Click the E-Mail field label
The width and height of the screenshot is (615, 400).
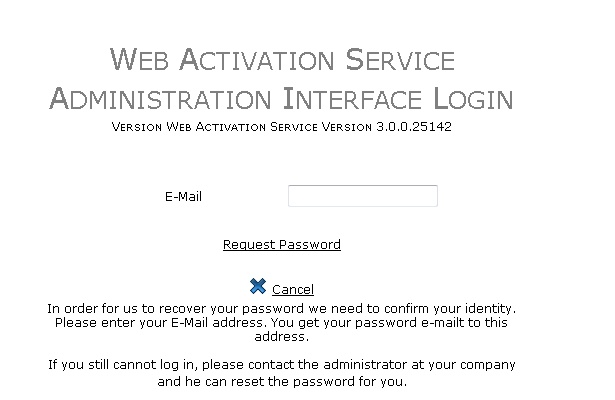tap(183, 196)
